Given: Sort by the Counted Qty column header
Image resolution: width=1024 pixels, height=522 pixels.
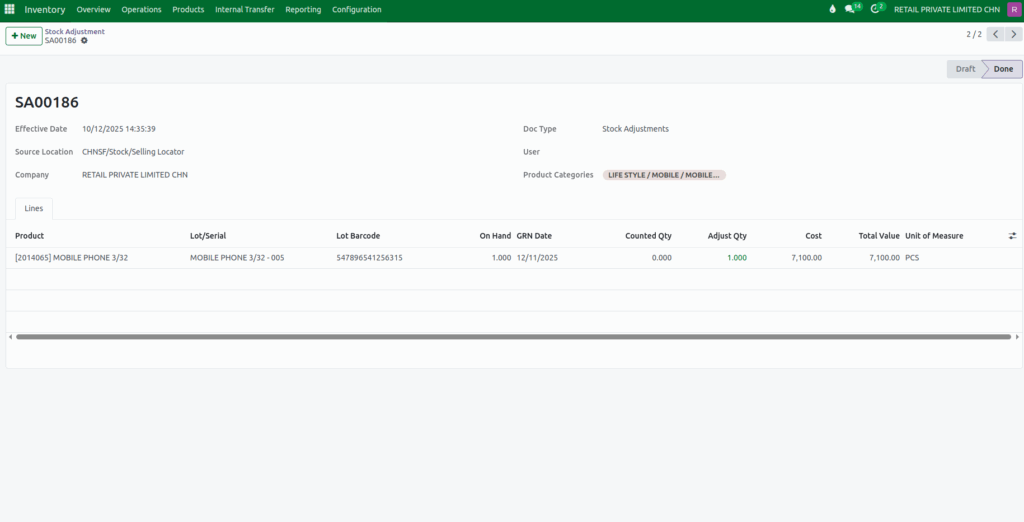Looking at the screenshot, I should click(x=648, y=236).
